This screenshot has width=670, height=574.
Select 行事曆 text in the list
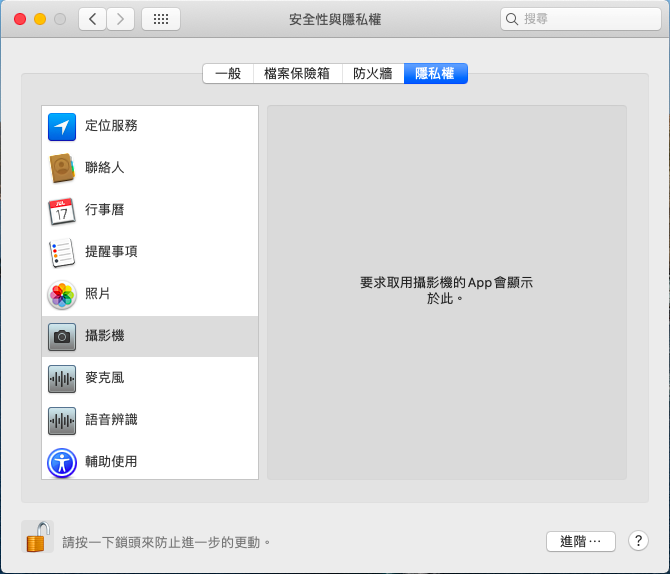[105, 209]
